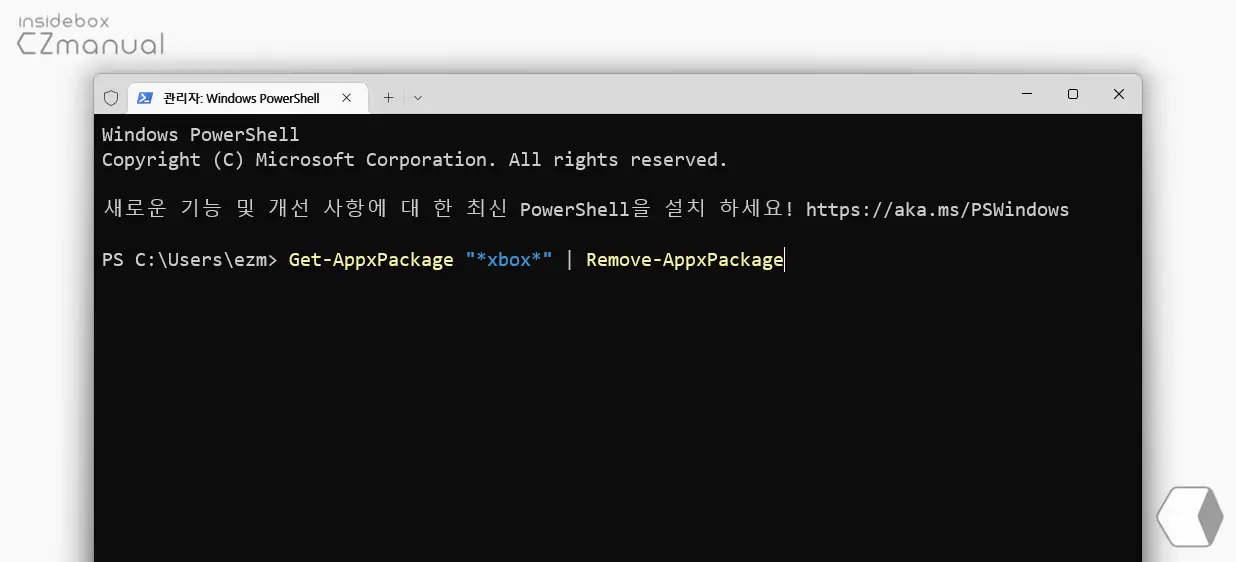Expand the new tab profile dropdown
The width and height of the screenshot is (1236, 562).
click(x=418, y=98)
